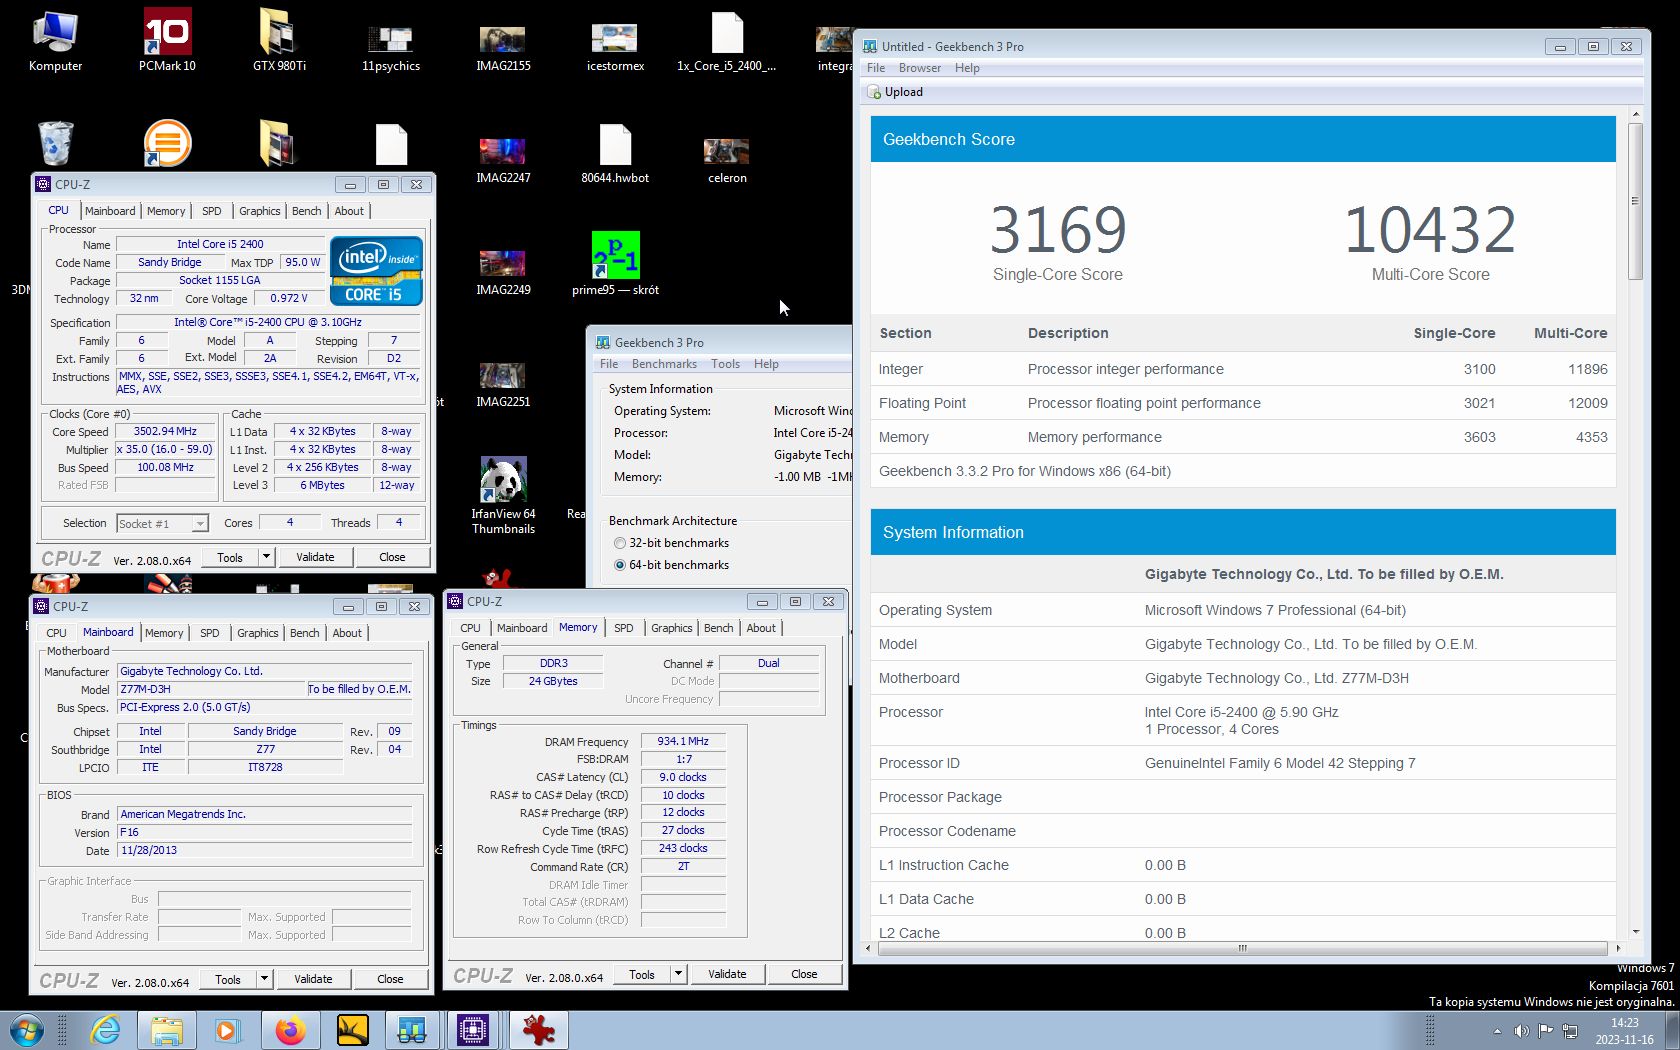
Task: Click the volume speaker tray icon
Action: tap(1521, 1031)
